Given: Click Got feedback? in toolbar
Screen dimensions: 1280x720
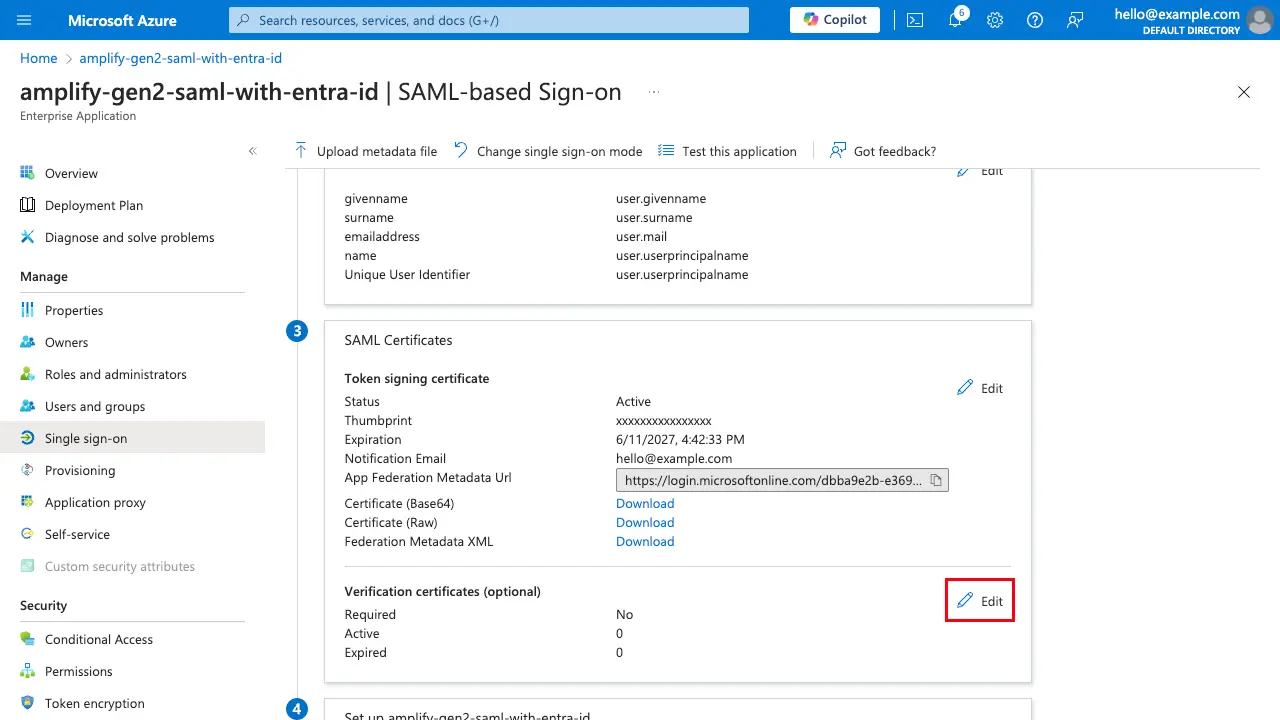Looking at the screenshot, I should click(x=883, y=151).
